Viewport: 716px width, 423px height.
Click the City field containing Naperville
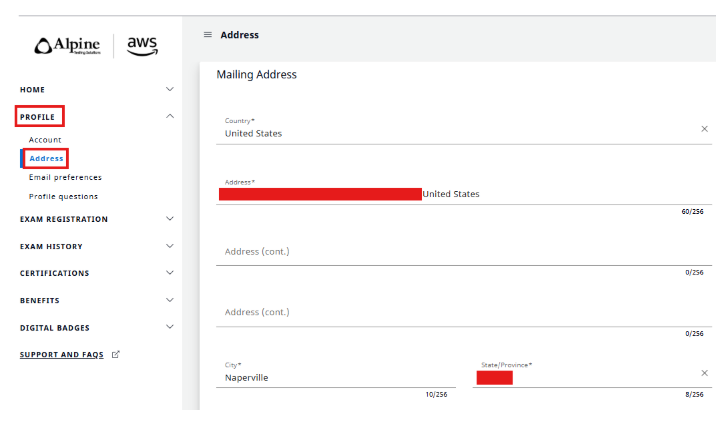tap(336, 375)
